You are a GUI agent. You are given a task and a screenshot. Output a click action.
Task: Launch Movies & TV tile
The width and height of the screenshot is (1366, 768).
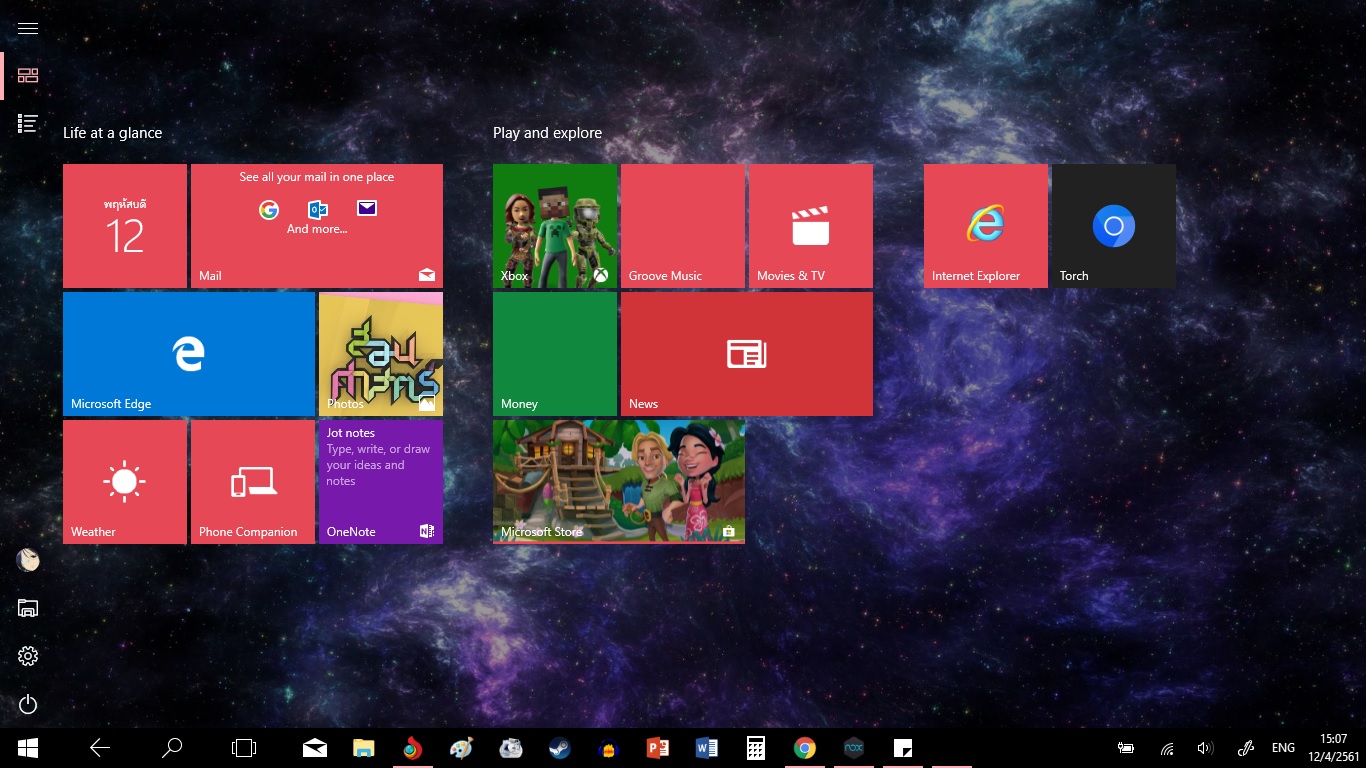pyautogui.click(x=810, y=226)
